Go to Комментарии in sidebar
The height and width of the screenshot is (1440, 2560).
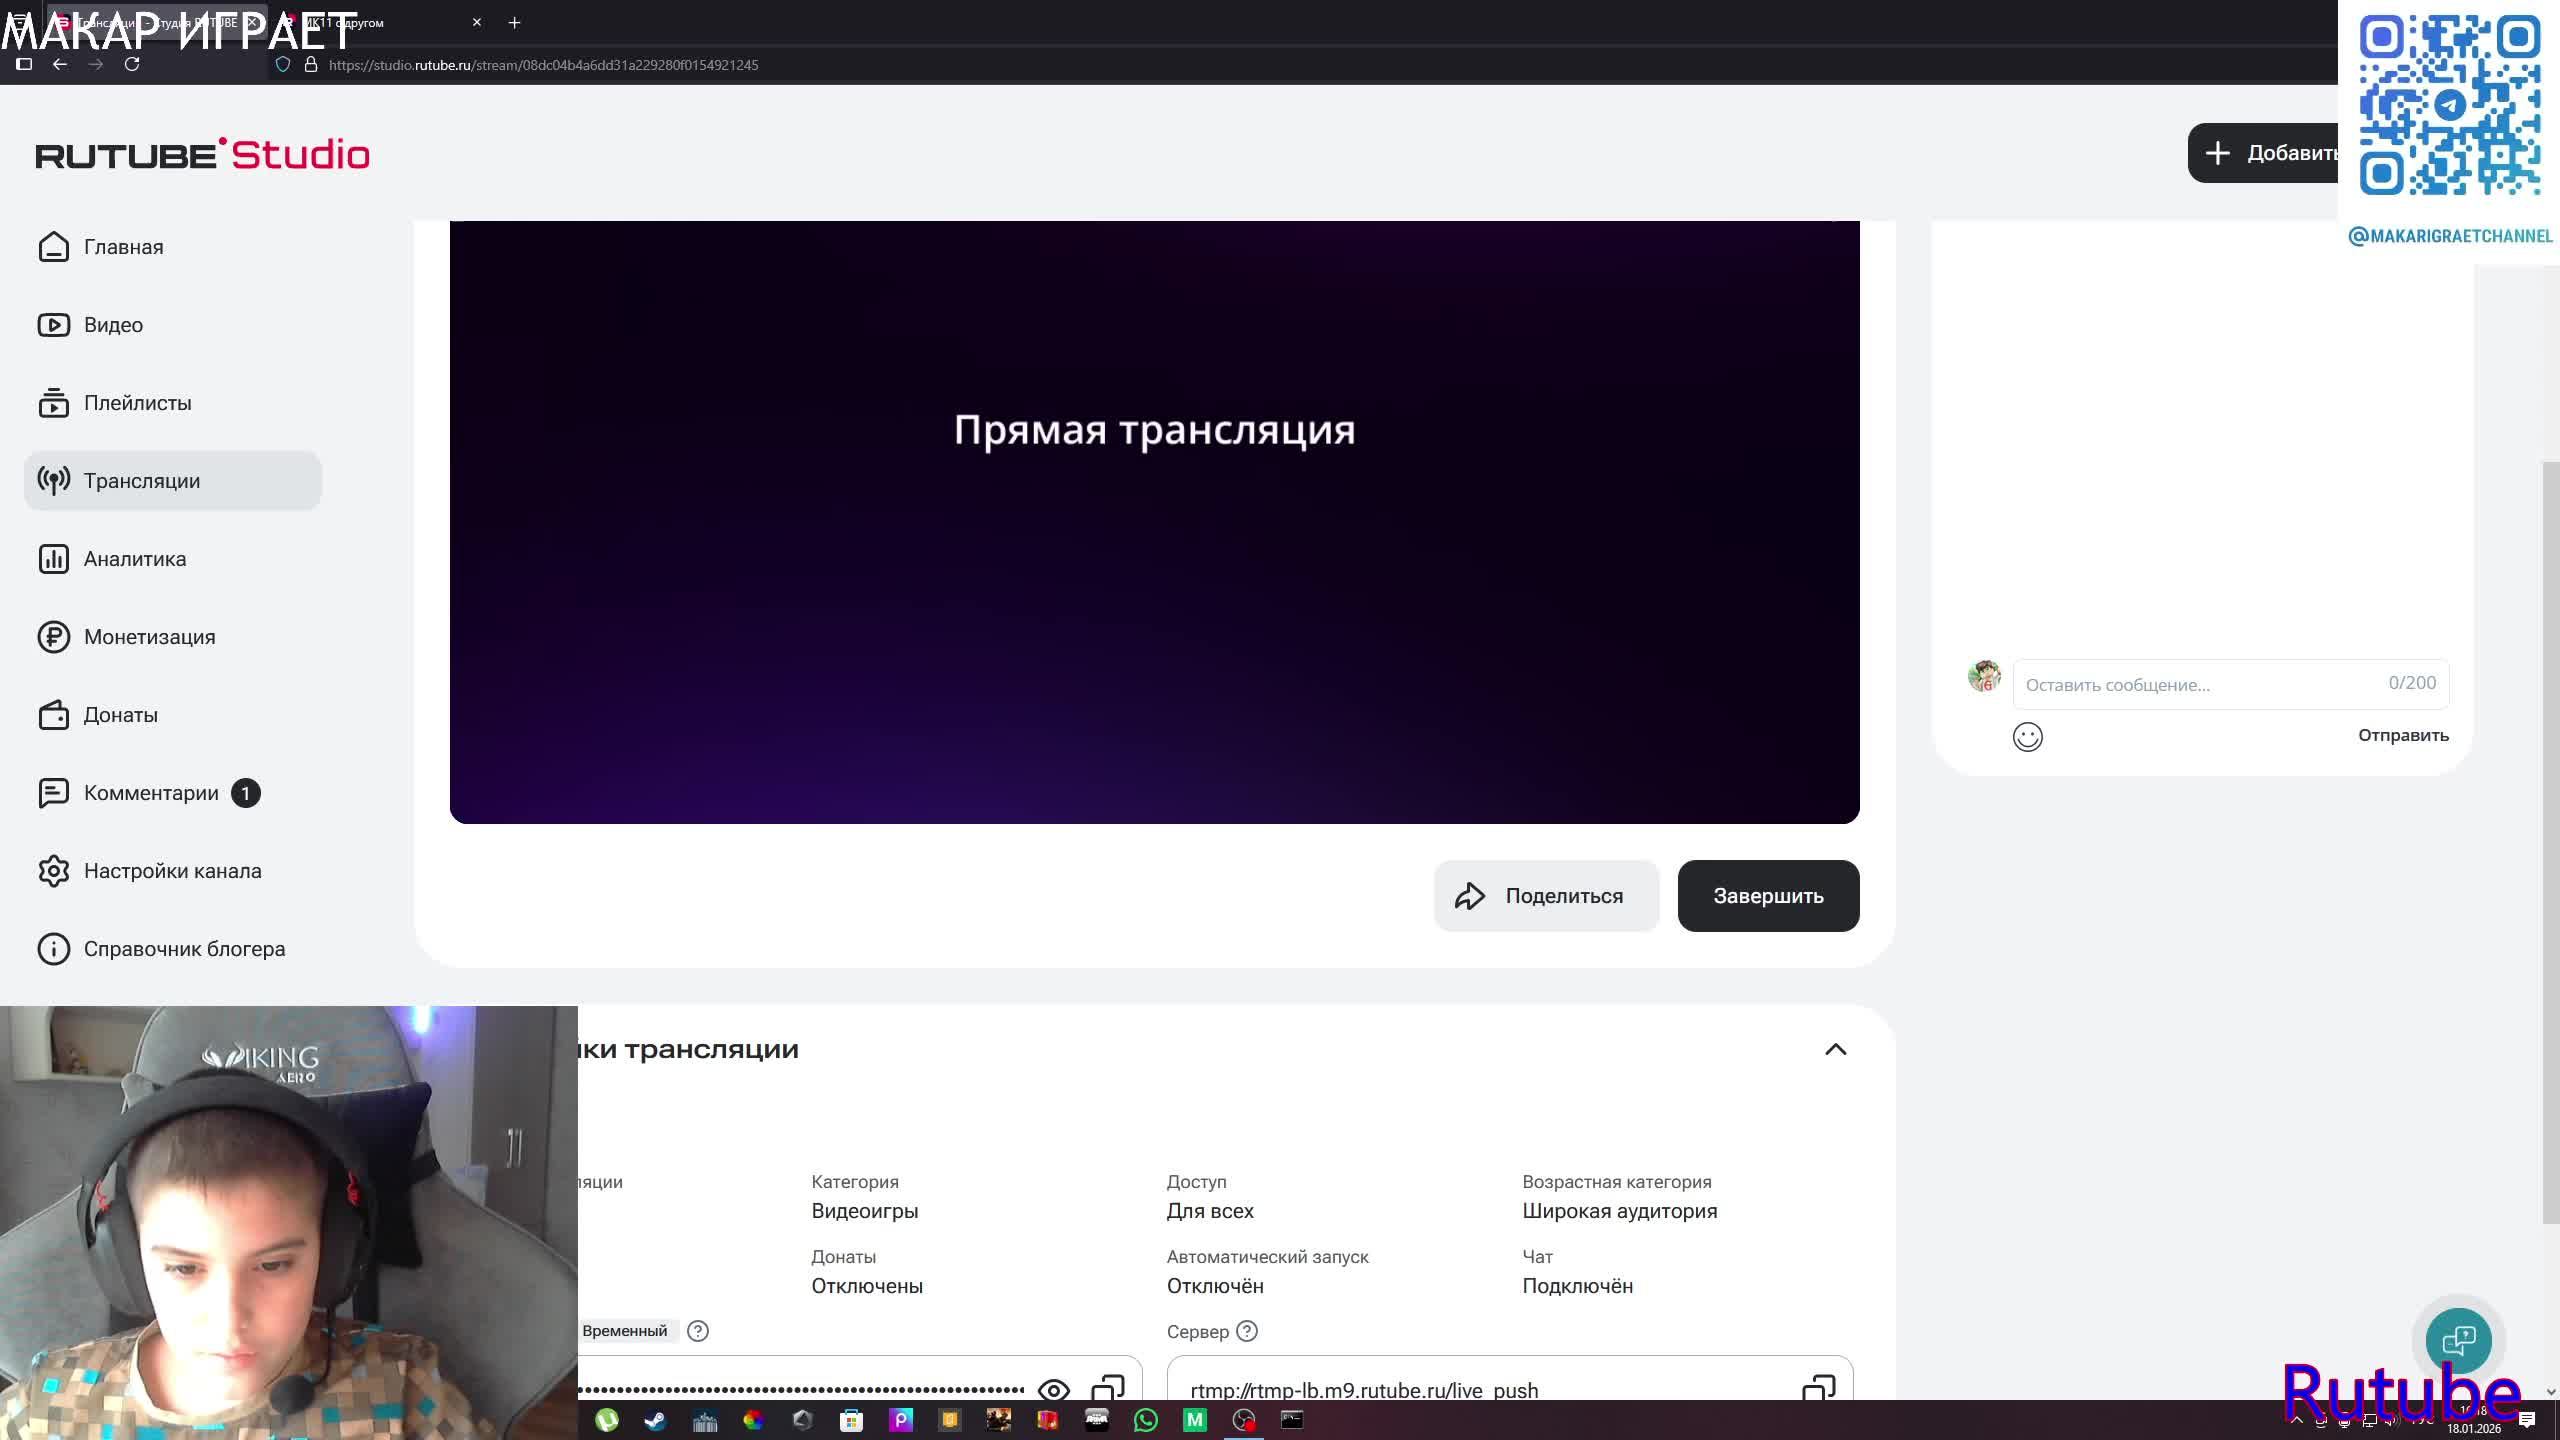[x=151, y=793]
